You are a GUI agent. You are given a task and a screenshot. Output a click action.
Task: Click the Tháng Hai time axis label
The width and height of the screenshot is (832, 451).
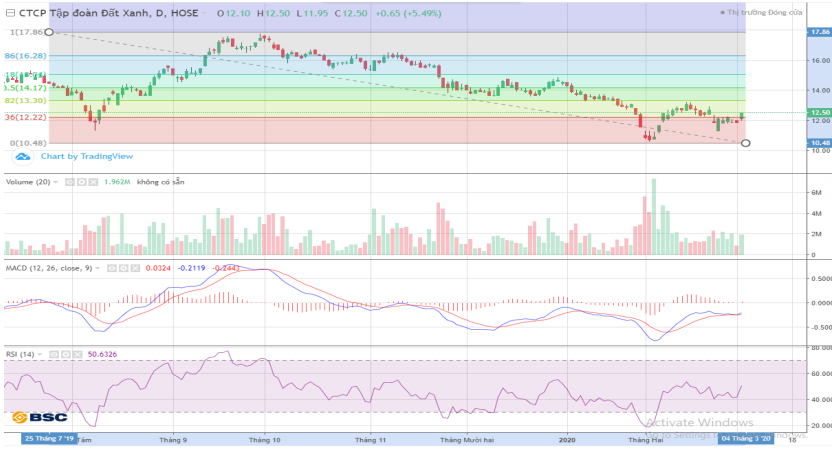click(x=646, y=440)
